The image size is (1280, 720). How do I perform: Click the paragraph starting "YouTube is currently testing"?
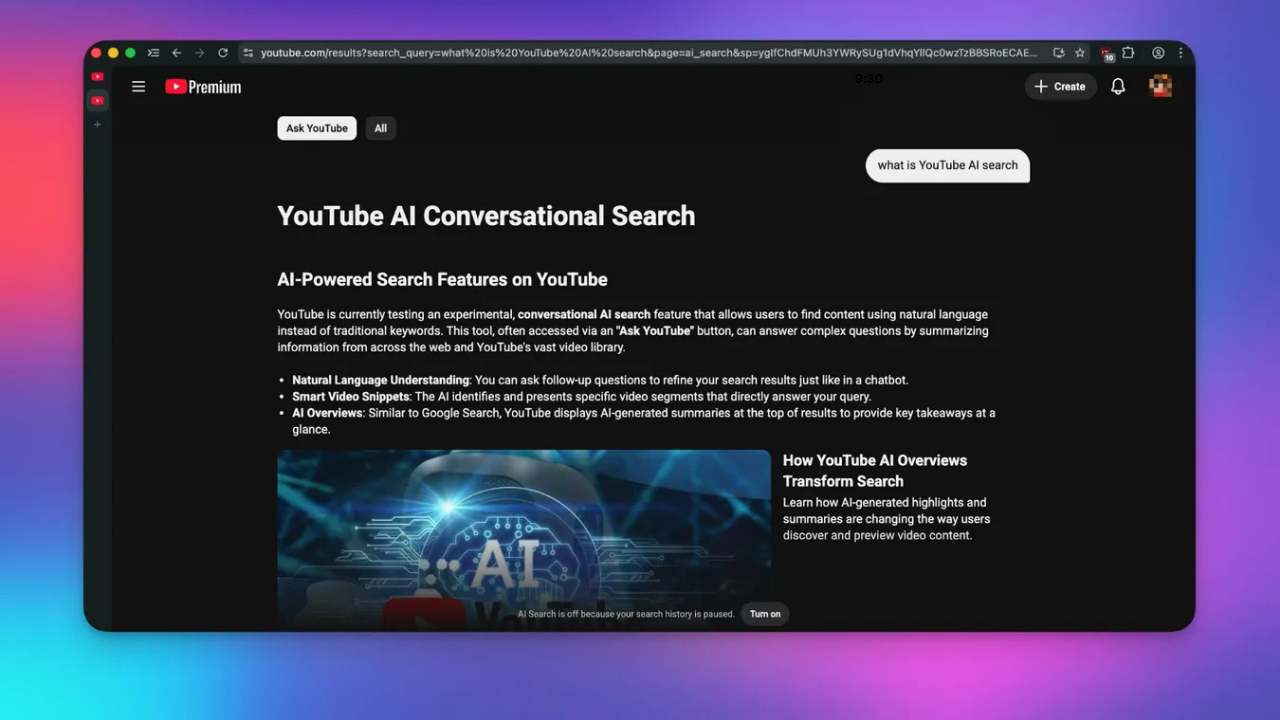(633, 331)
